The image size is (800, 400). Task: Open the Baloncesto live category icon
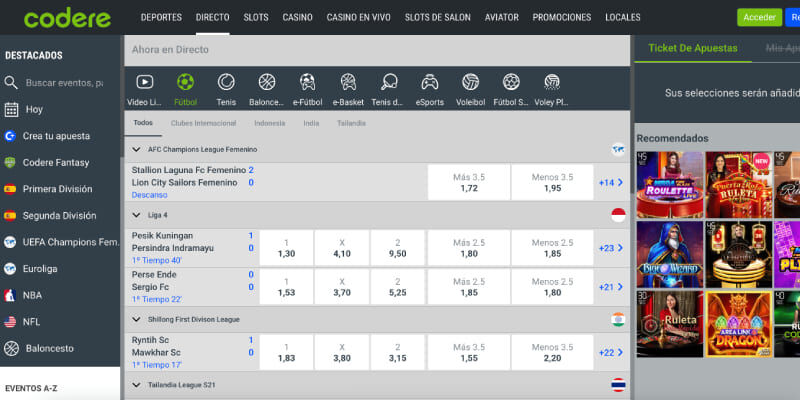click(267, 83)
